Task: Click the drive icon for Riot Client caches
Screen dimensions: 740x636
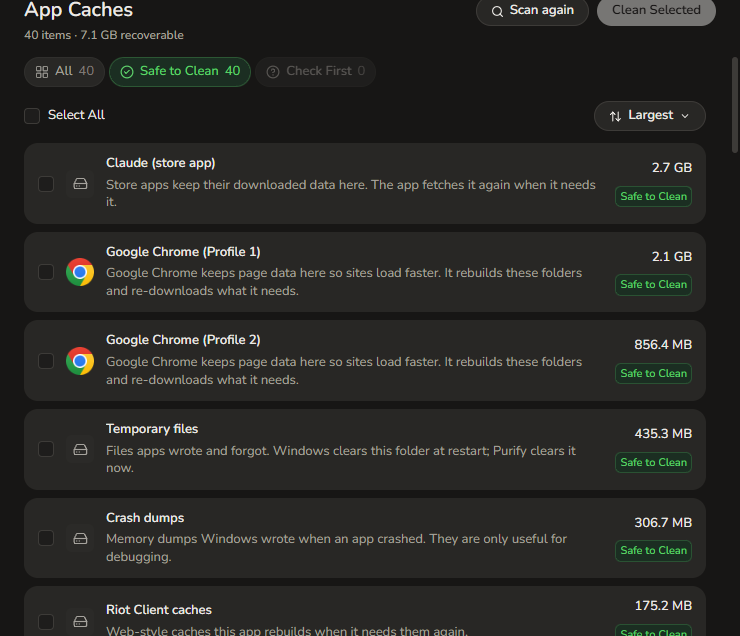Action: pos(80,622)
